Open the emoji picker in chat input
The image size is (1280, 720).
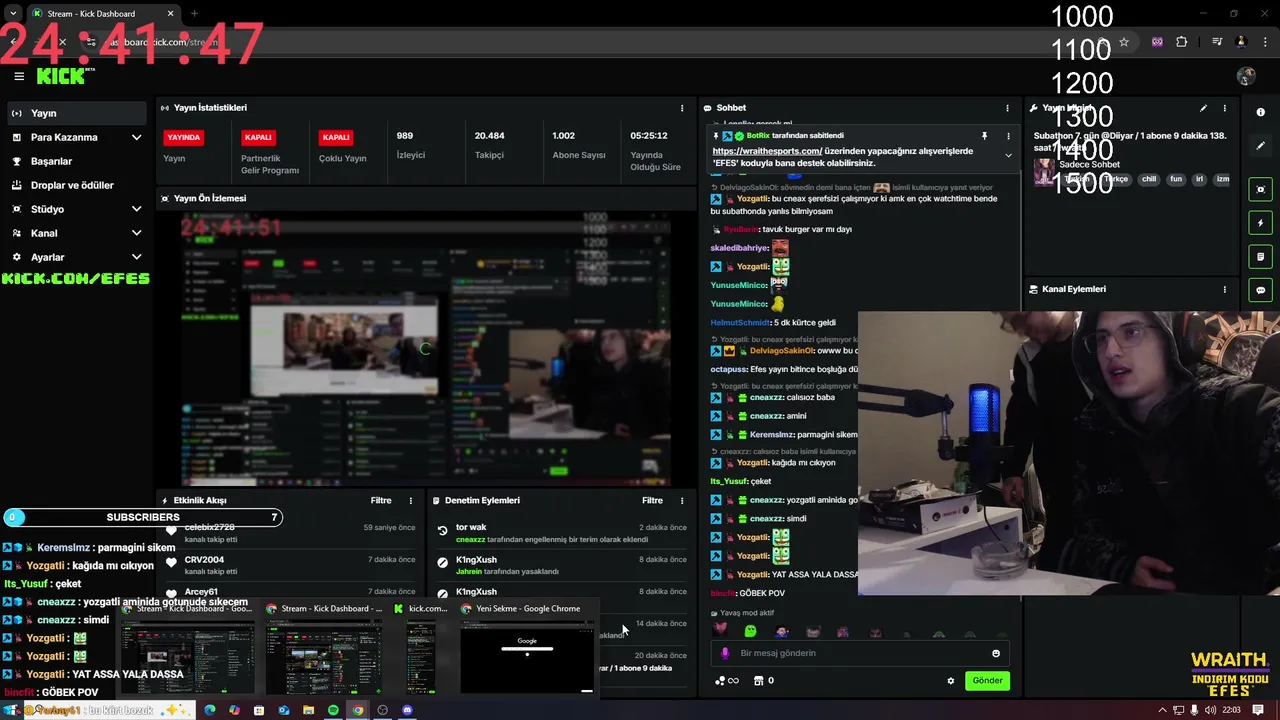[996, 653]
